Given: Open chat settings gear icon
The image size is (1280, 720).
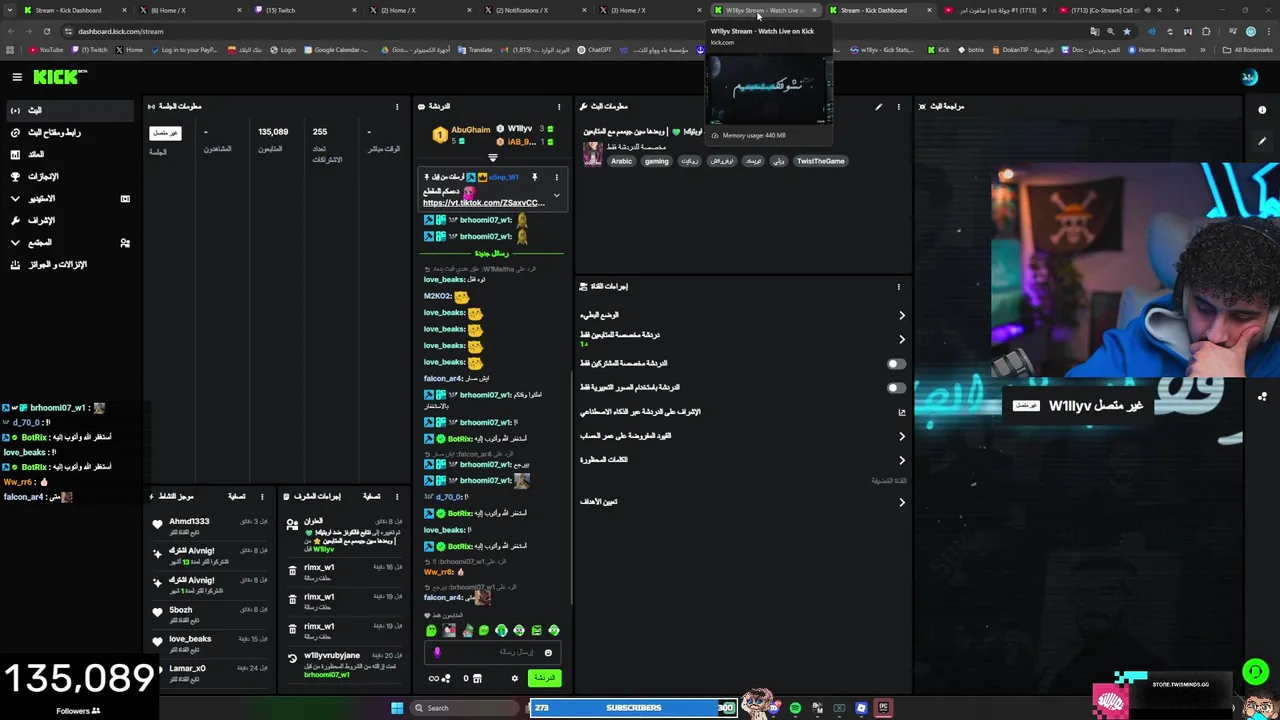Looking at the screenshot, I should 515,678.
